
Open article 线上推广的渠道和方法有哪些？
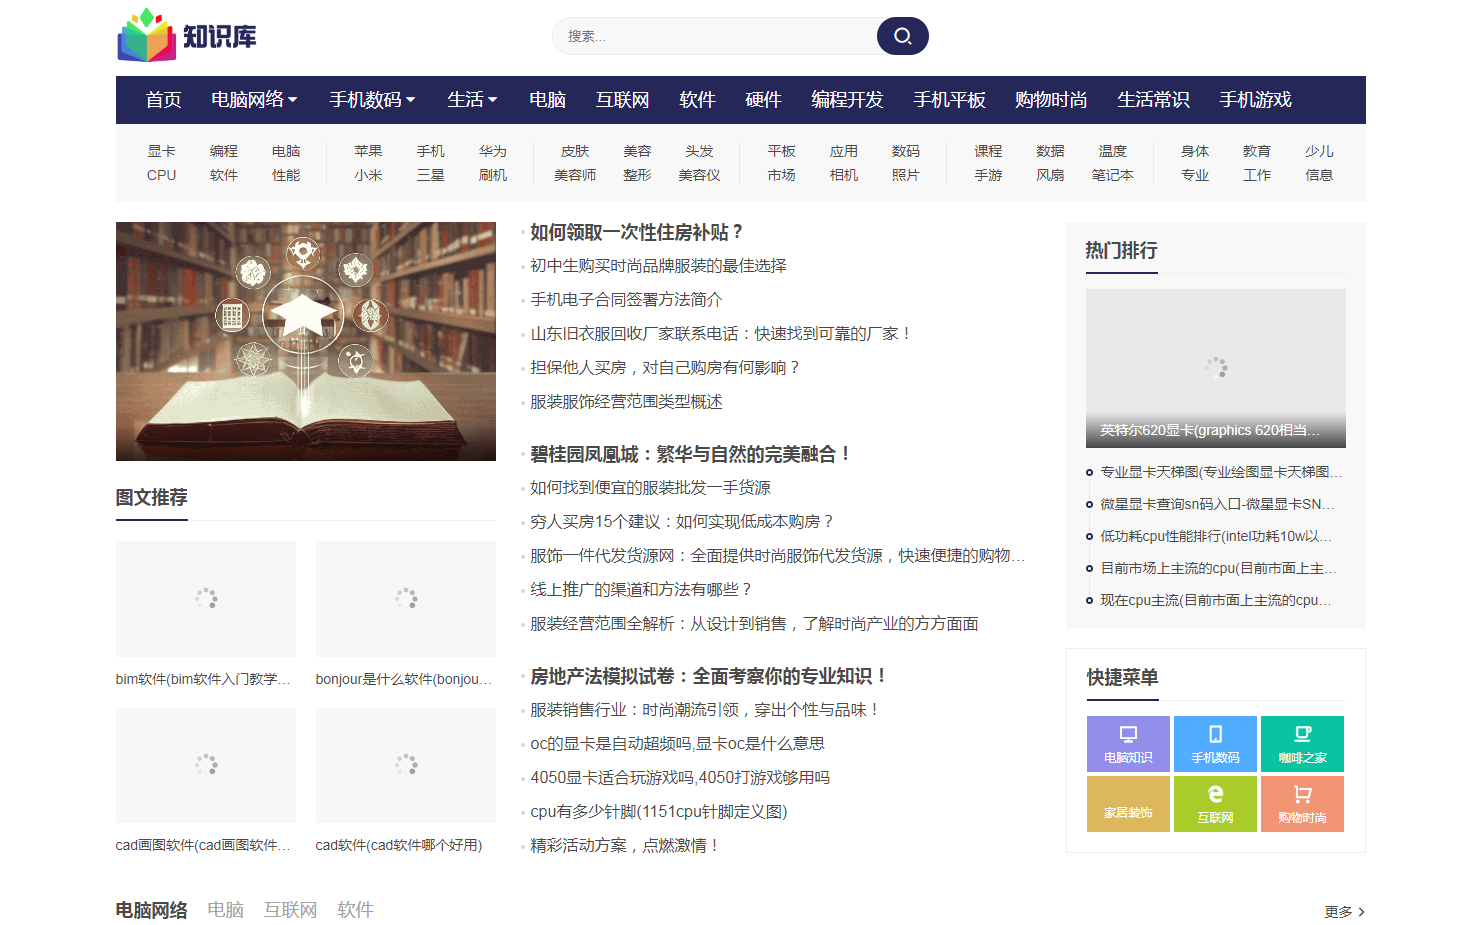642,590
